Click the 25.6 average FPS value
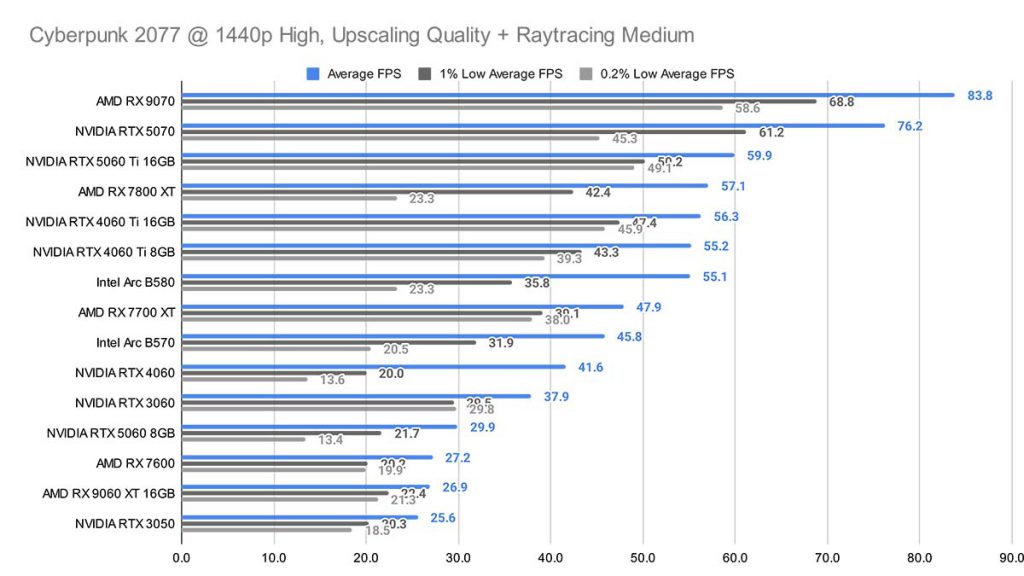The image size is (1024, 576). click(x=443, y=518)
